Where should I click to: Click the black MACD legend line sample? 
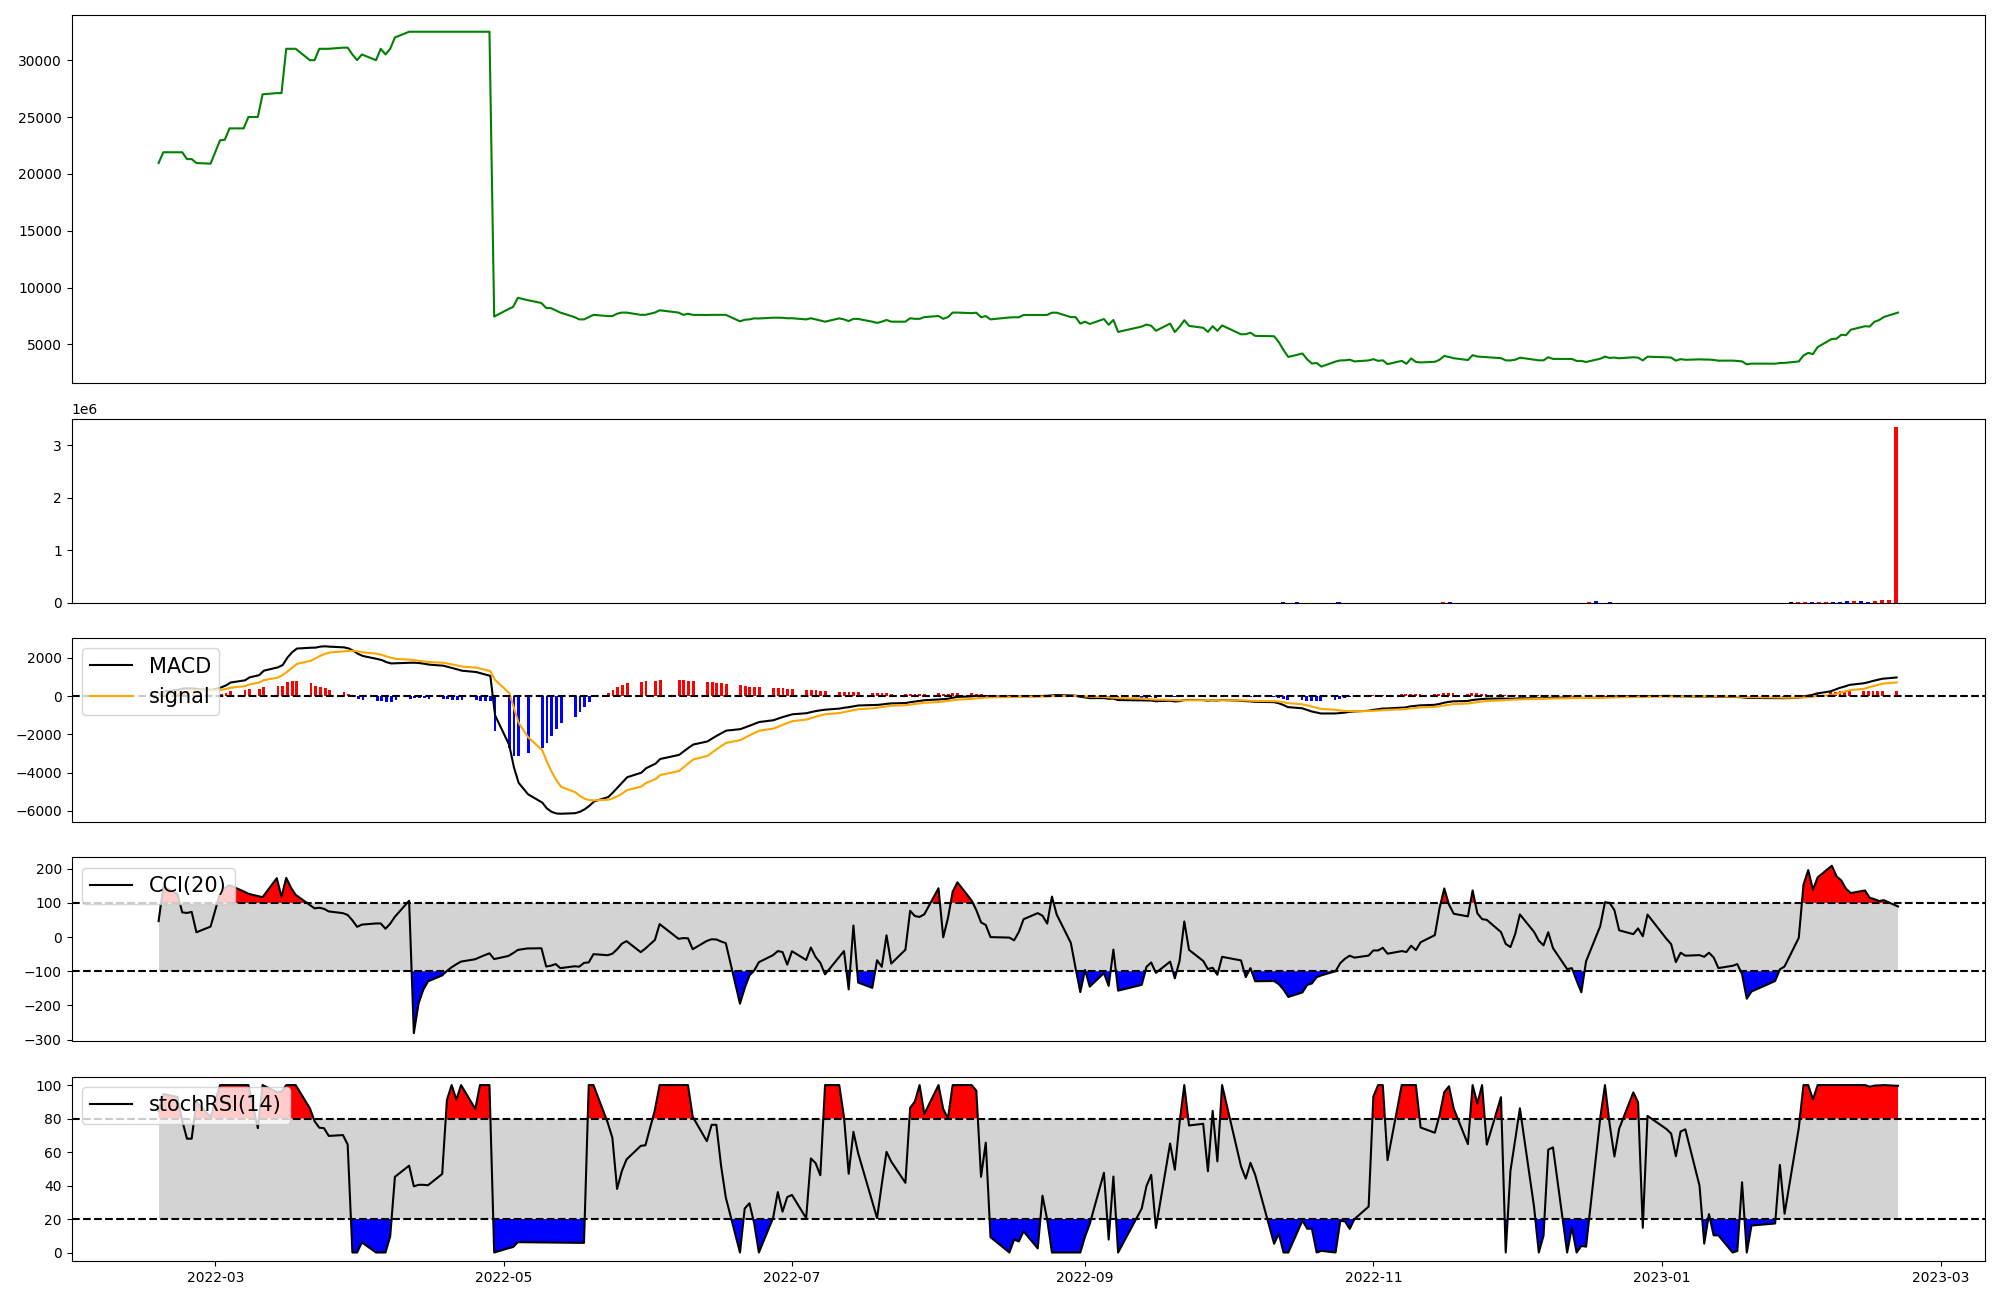[x=110, y=666]
